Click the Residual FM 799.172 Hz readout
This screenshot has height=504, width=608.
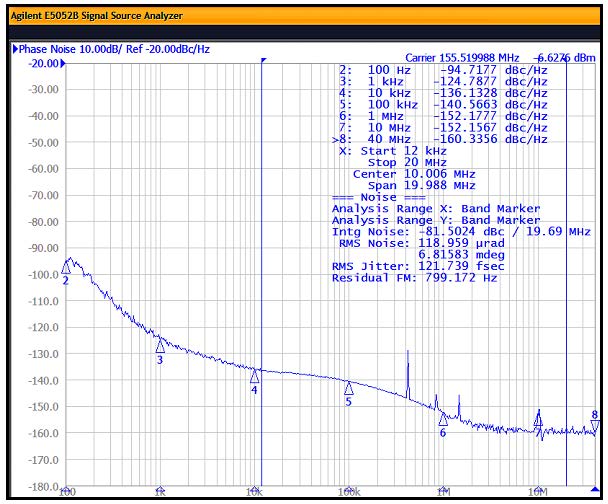tap(414, 277)
